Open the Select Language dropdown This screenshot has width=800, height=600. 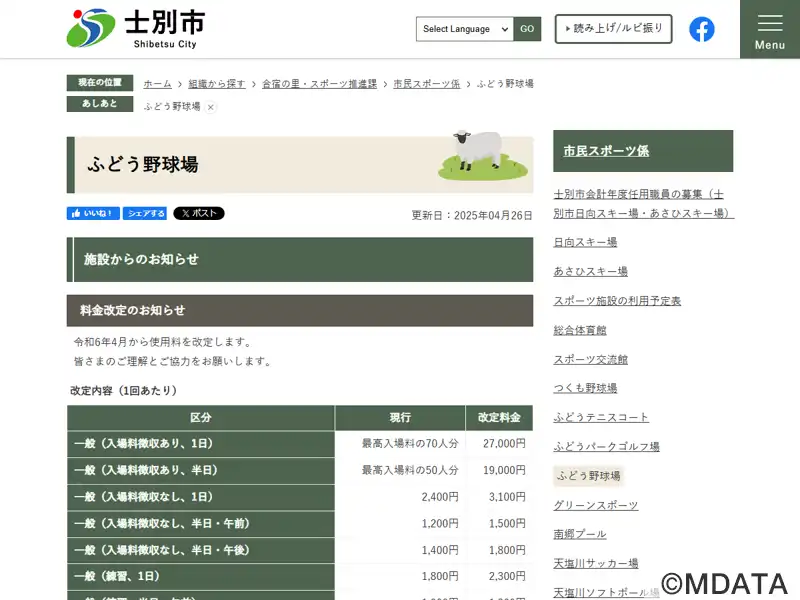click(465, 29)
